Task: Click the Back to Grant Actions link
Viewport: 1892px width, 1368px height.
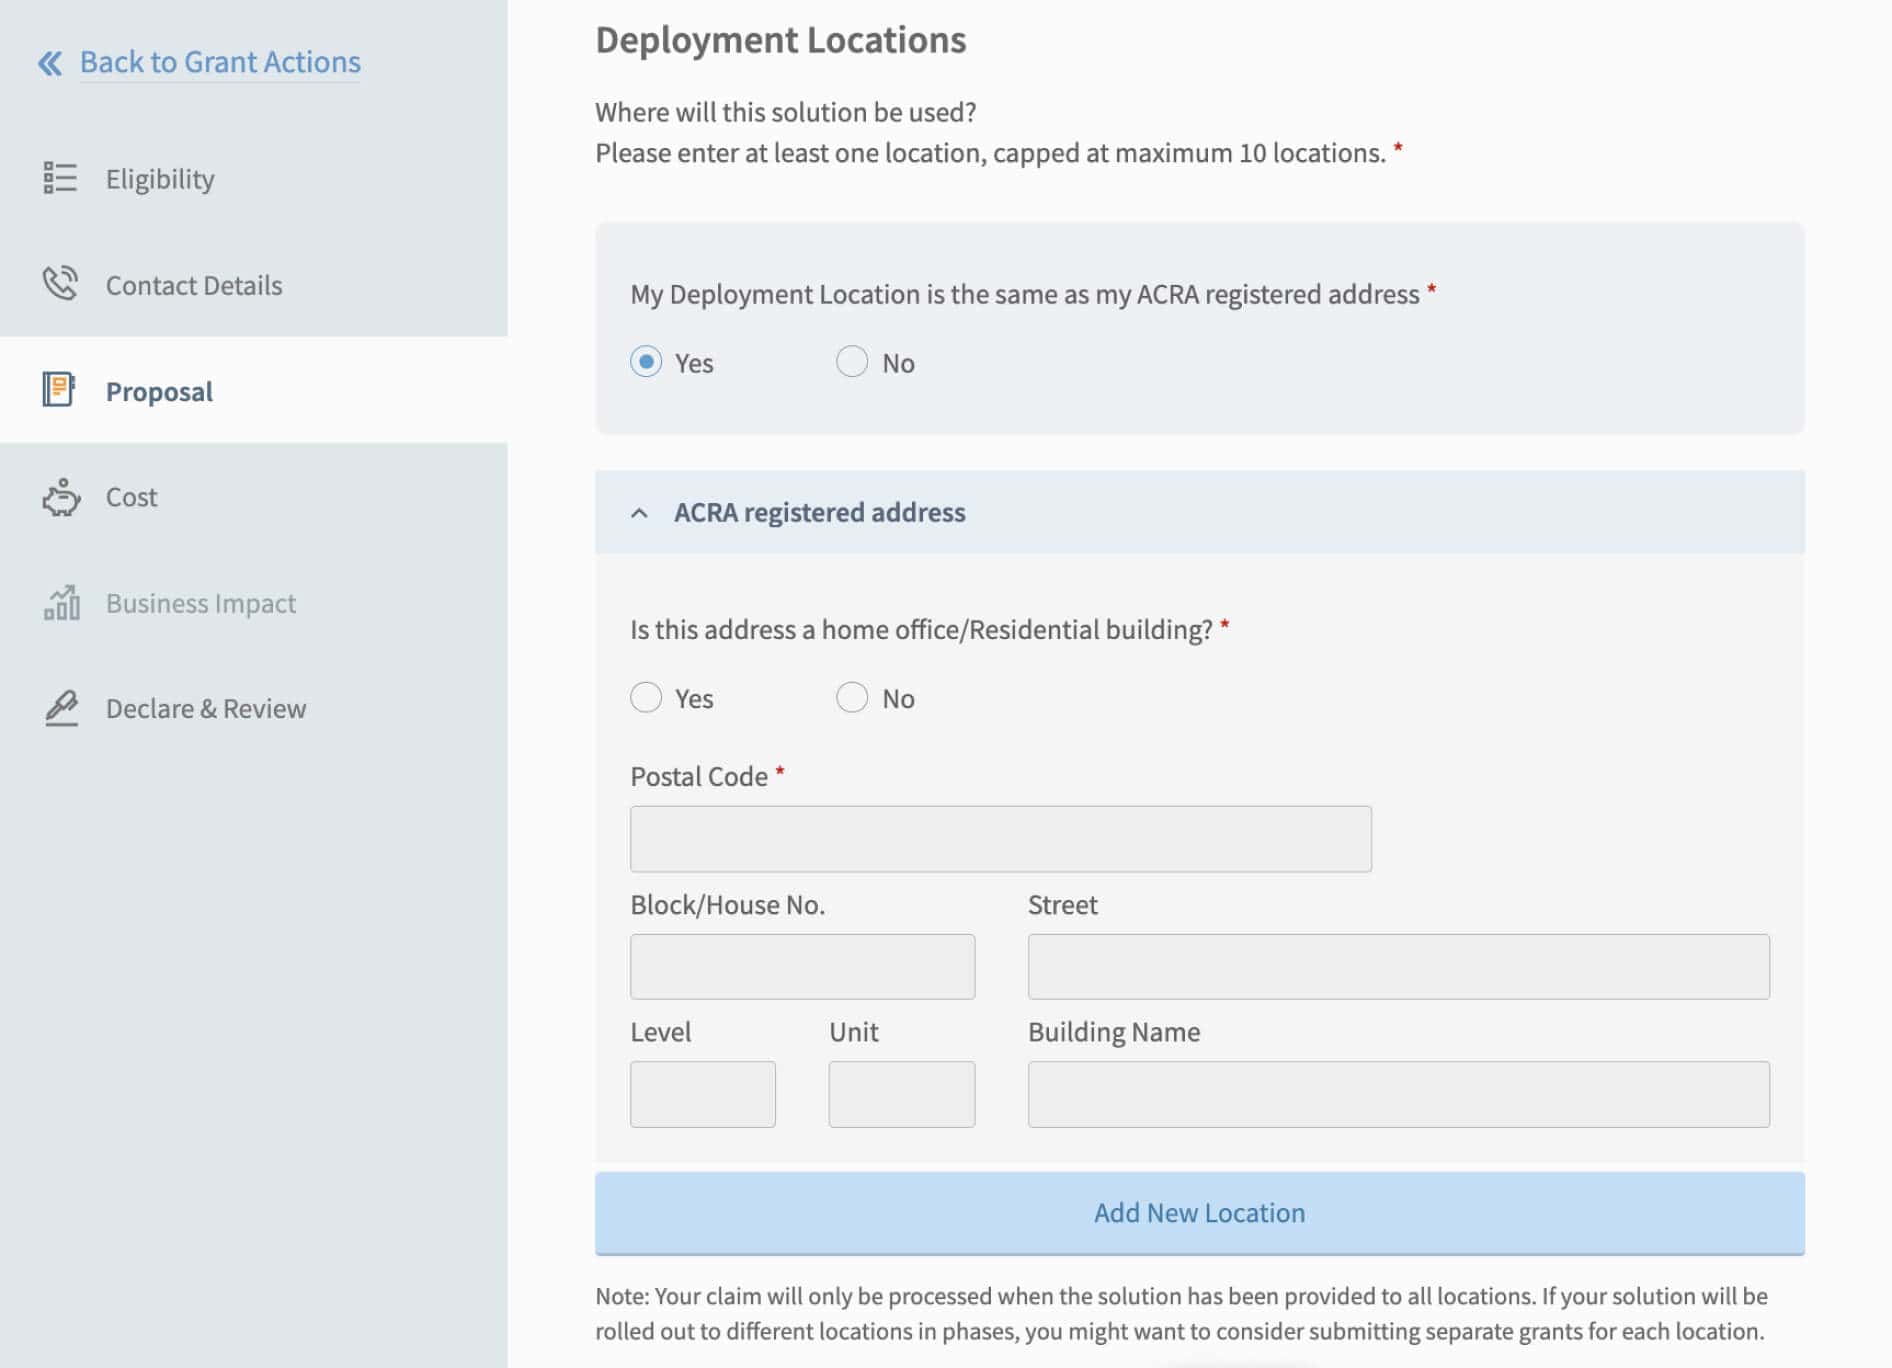Action: [220, 62]
